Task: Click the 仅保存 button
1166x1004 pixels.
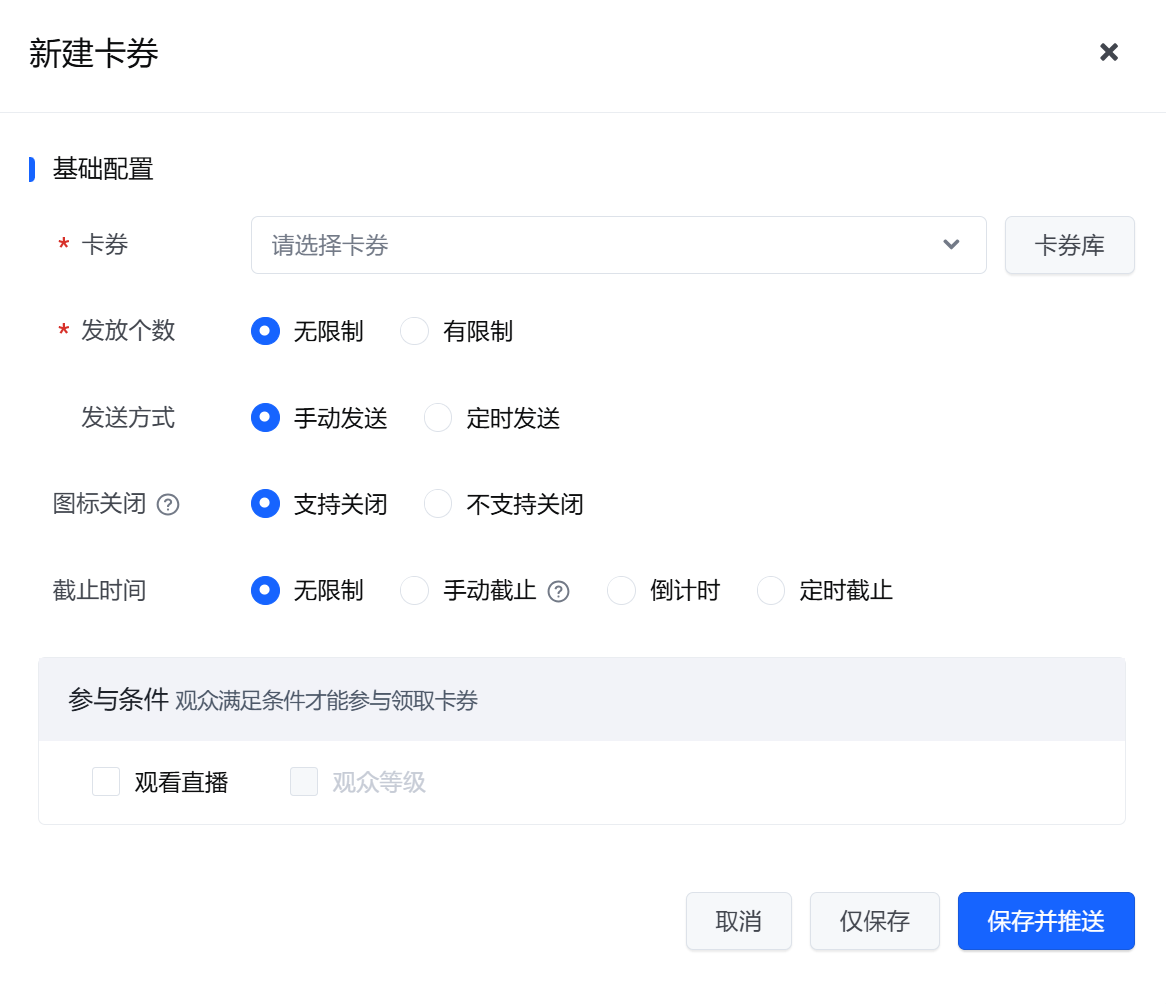Action: click(x=875, y=921)
